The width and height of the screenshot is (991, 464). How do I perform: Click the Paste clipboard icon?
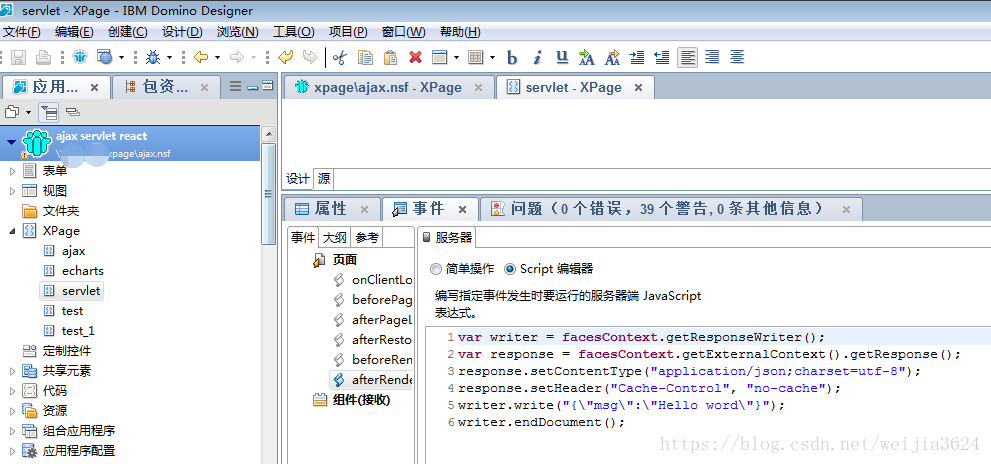point(391,58)
